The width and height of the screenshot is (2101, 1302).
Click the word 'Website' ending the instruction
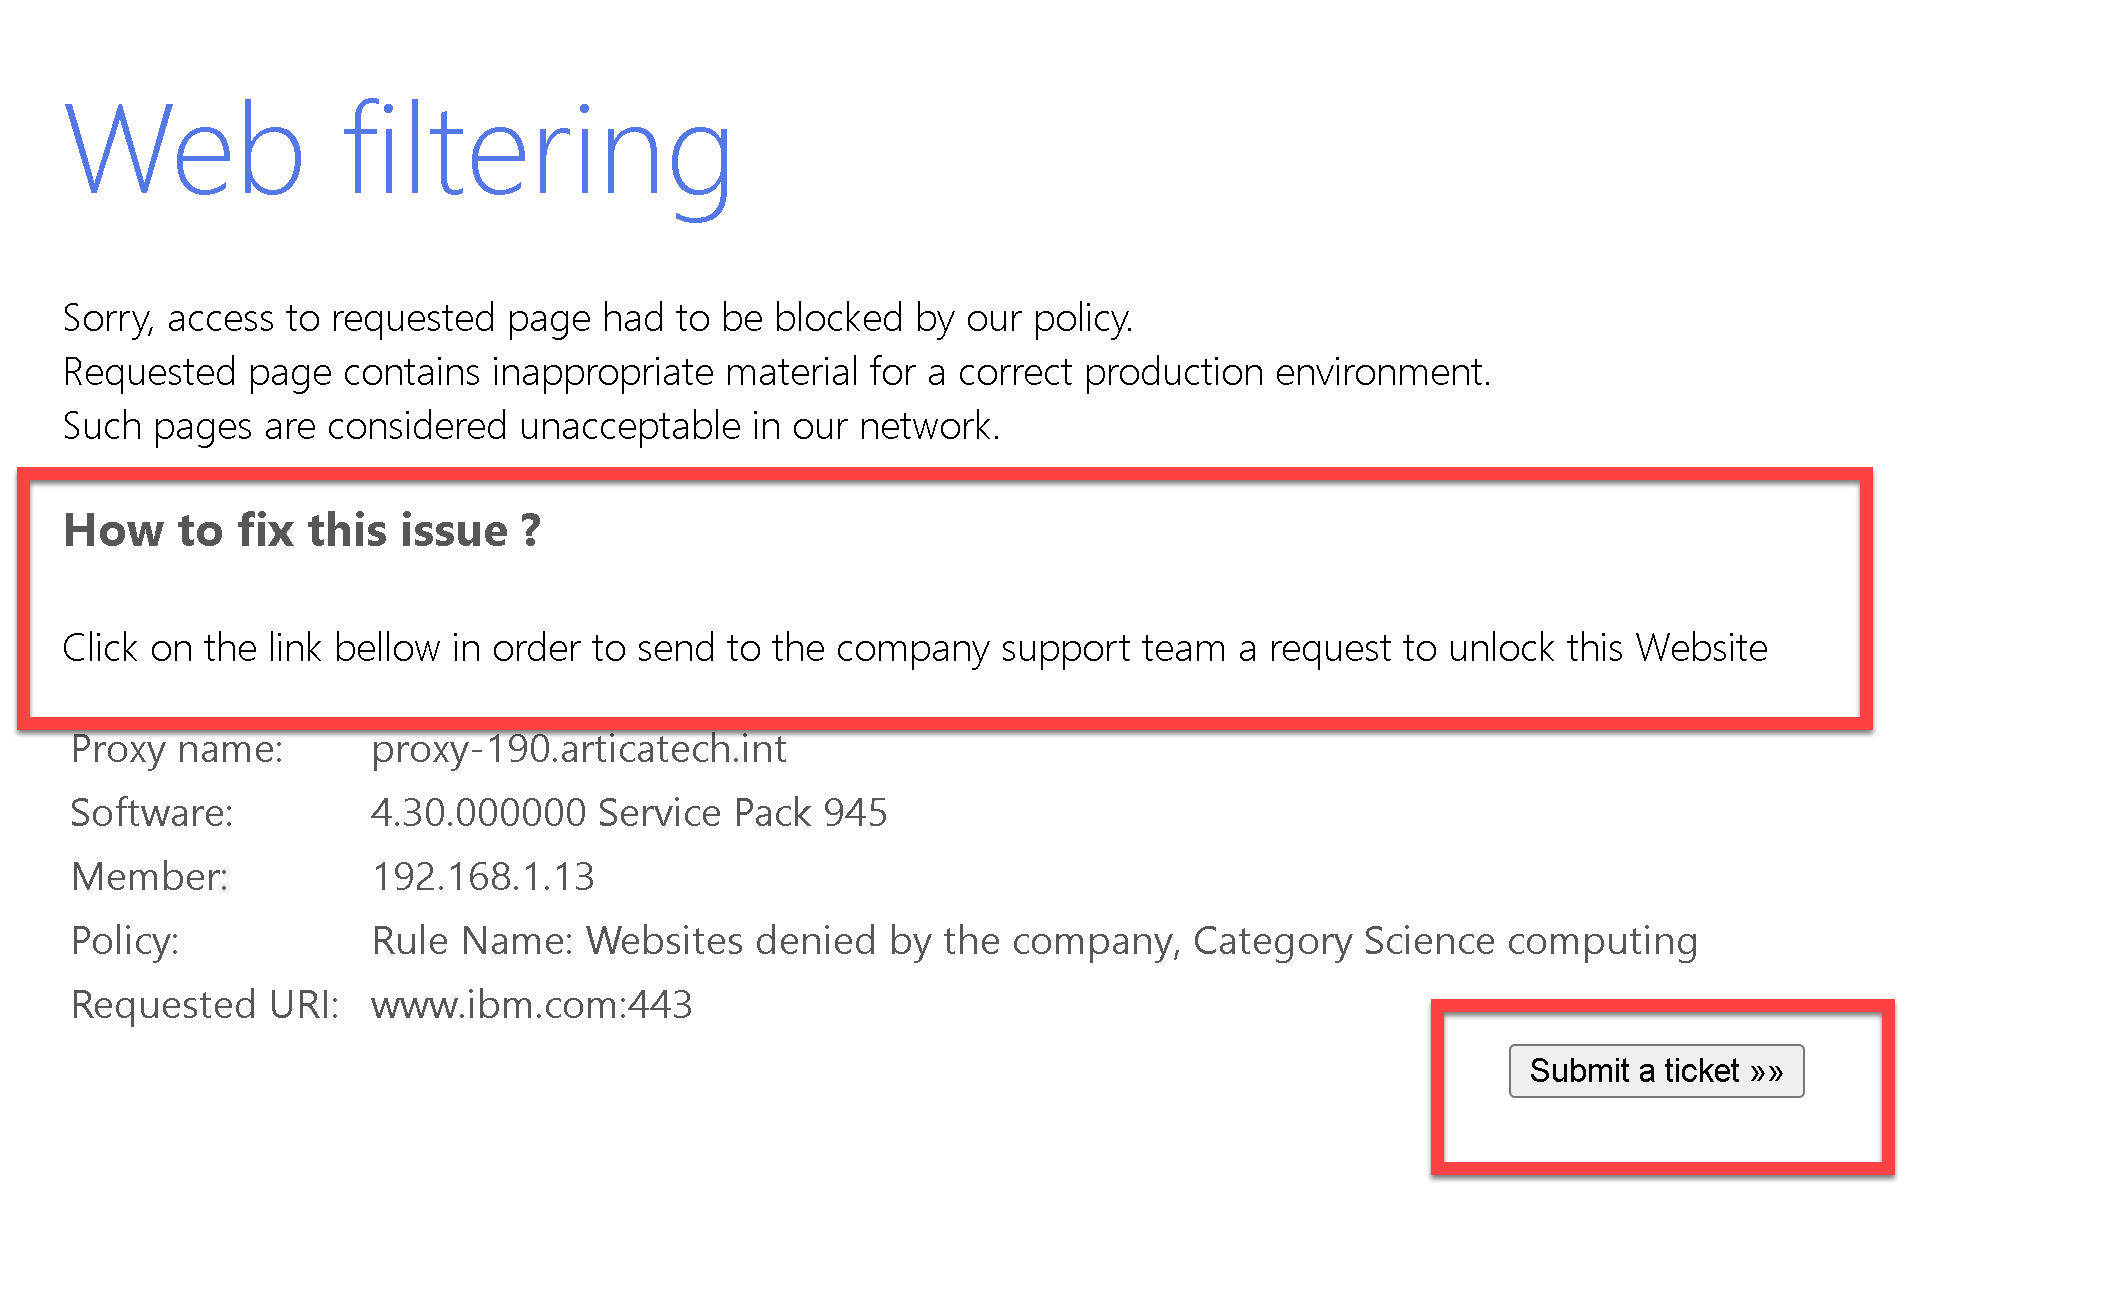[x=1701, y=648]
